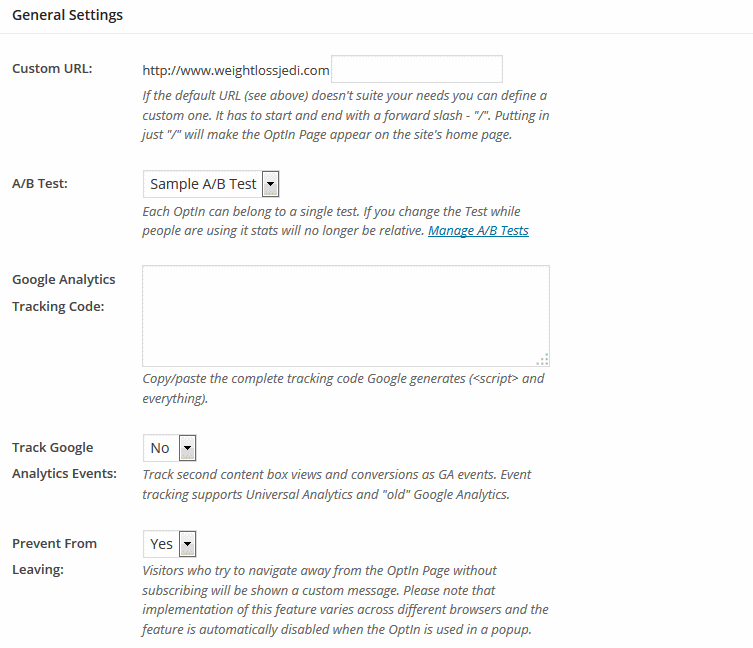Focus the Google Analytics Tracking Code textarea
Screen dimensions: 753x648
point(346,316)
